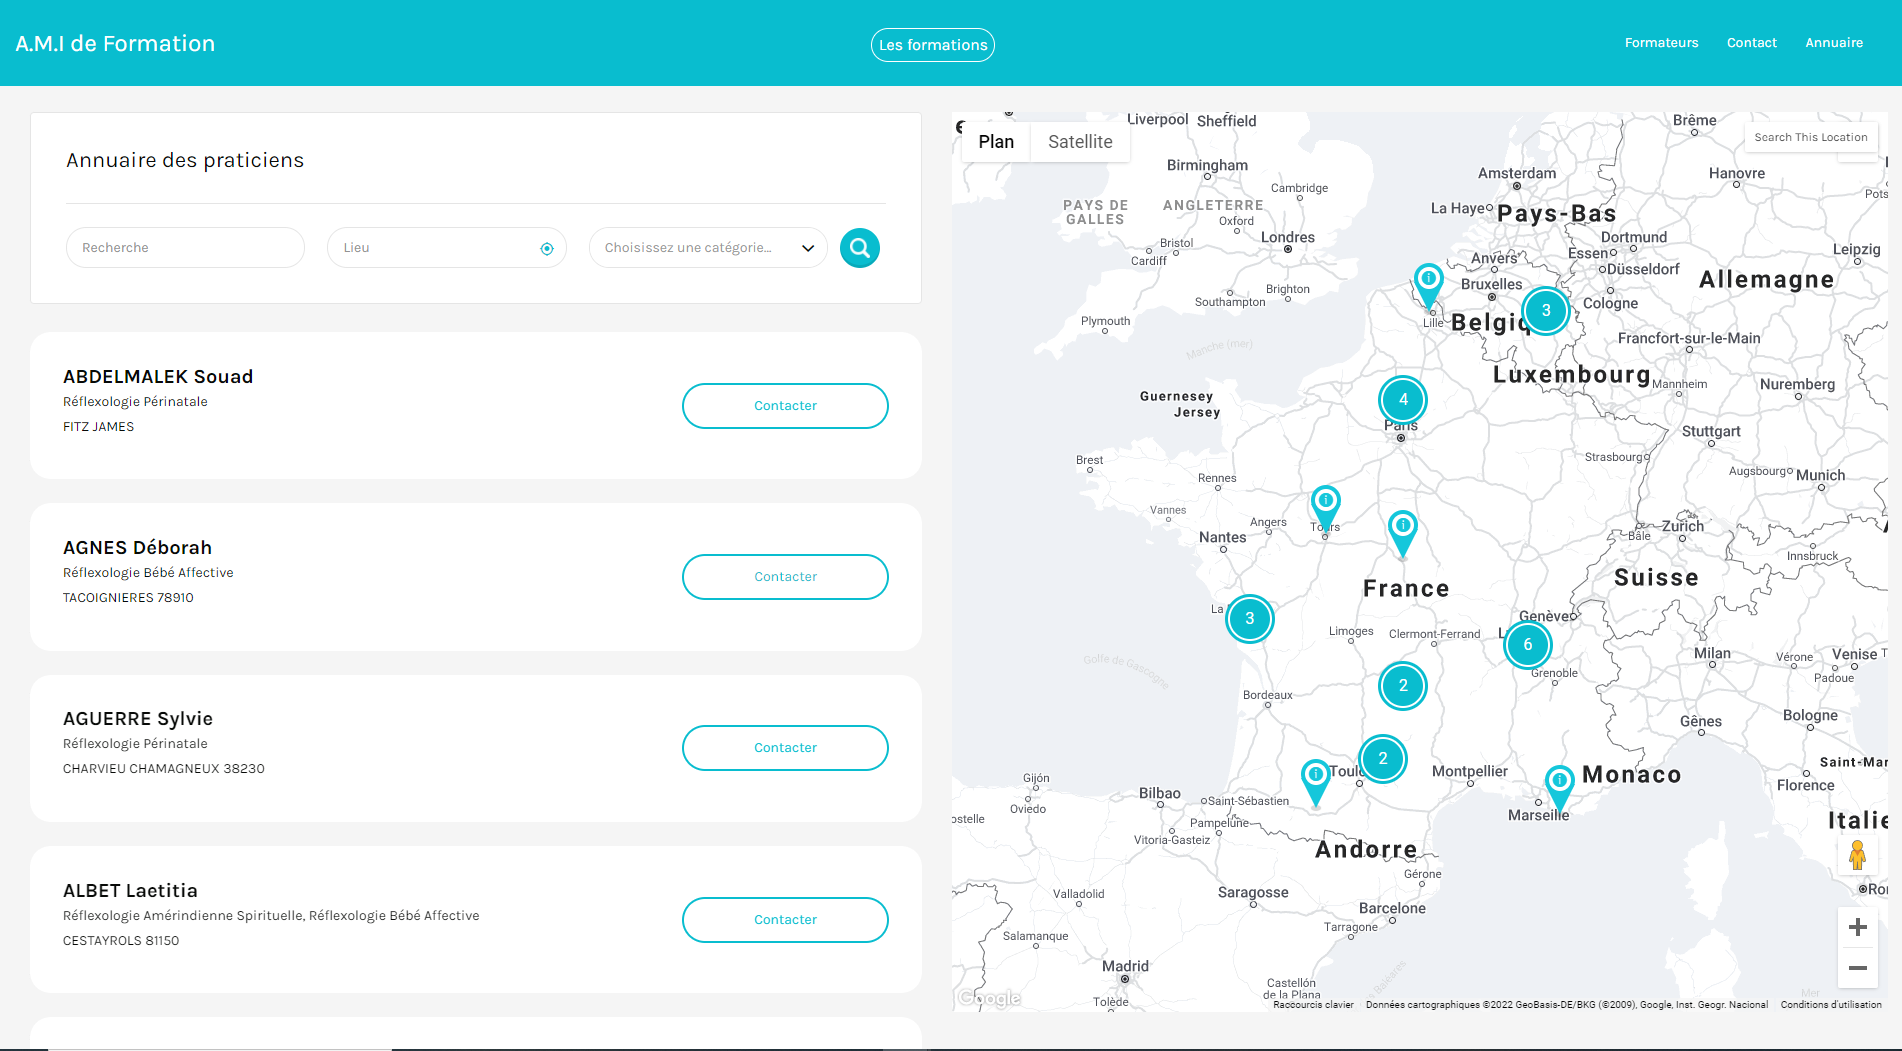Switch map to Plan view
The width and height of the screenshot is (1902, 1051).
[996, 142]
